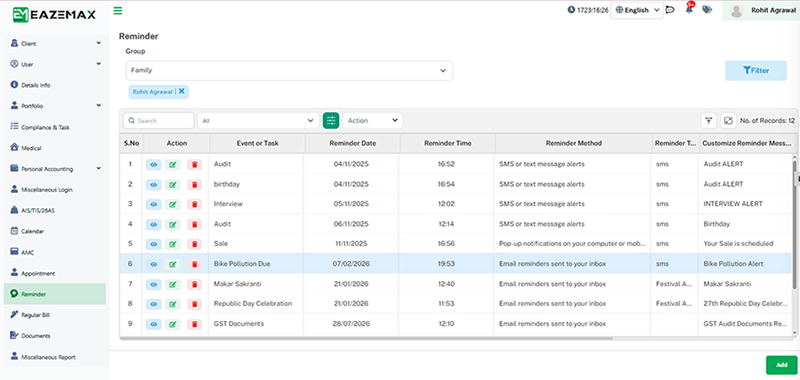Screen dimensions: 800x380
Task: Open Regular Bill in the sidebar
Action: point(55,315)
